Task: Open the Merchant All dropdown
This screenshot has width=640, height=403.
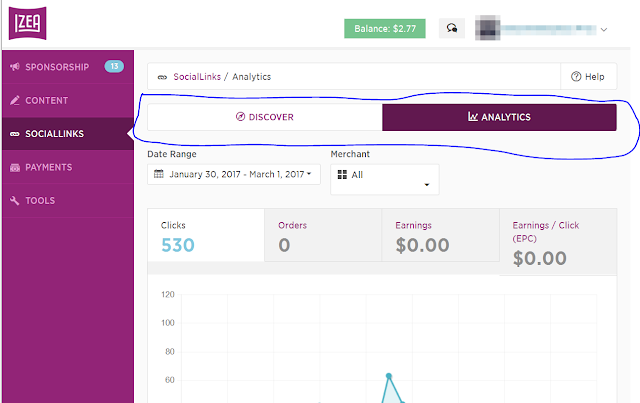Action: [x=385, y=179]
